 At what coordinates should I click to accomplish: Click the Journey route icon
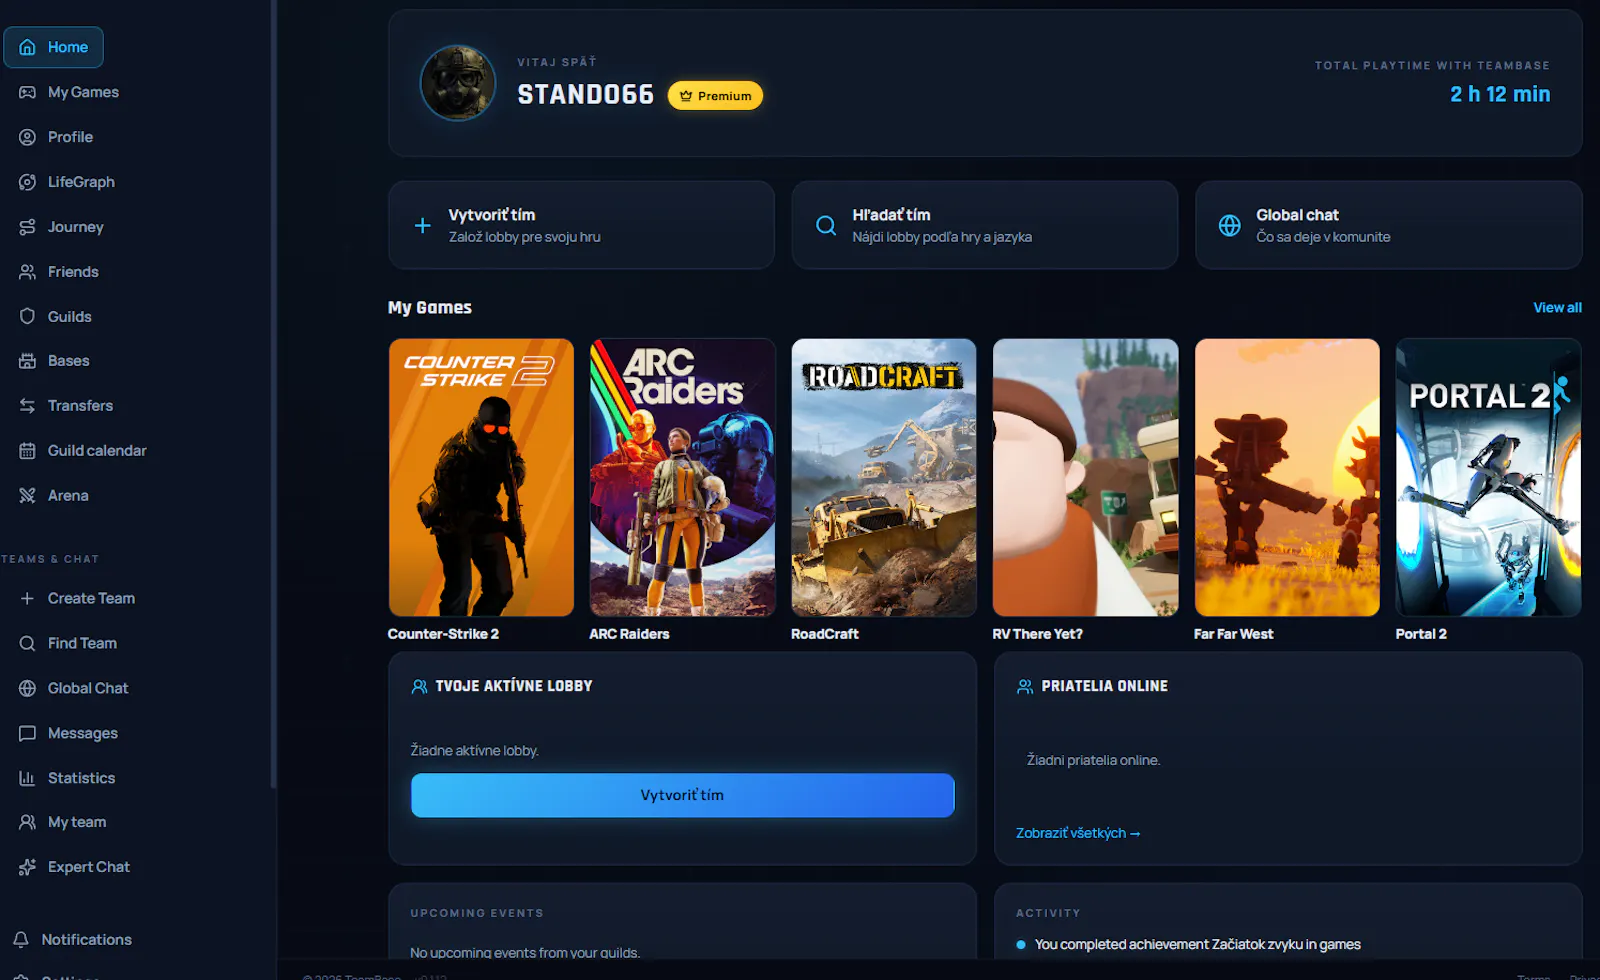click(x=27, y=227)
